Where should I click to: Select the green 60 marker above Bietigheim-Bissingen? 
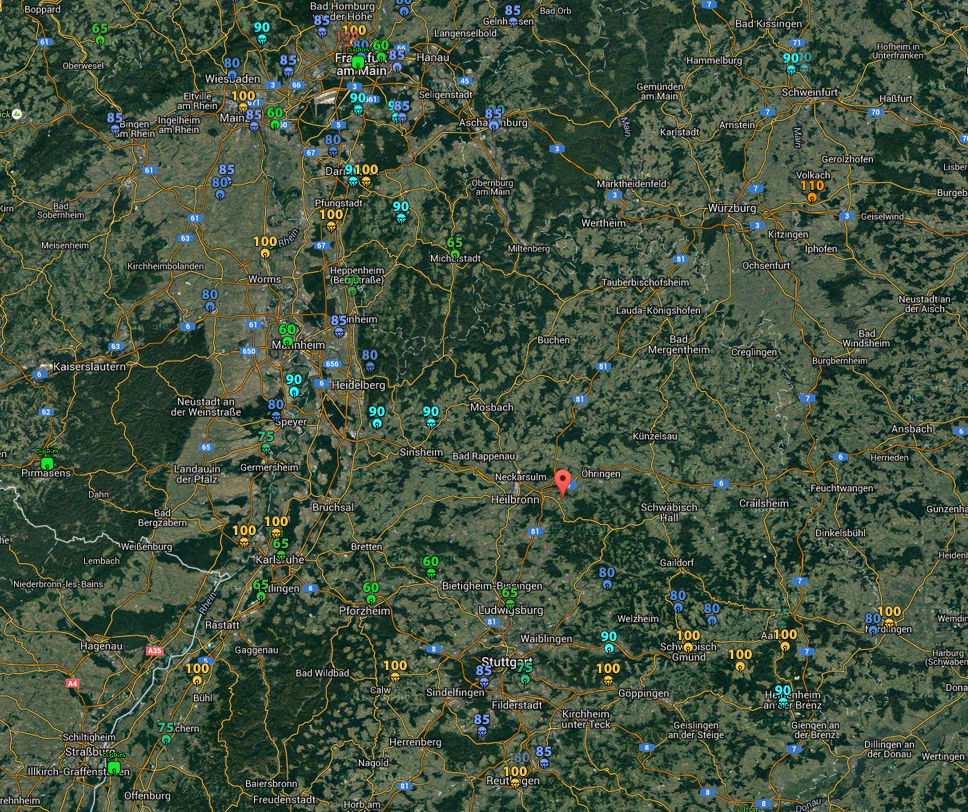pyautogui.click(x=431, y=567)
